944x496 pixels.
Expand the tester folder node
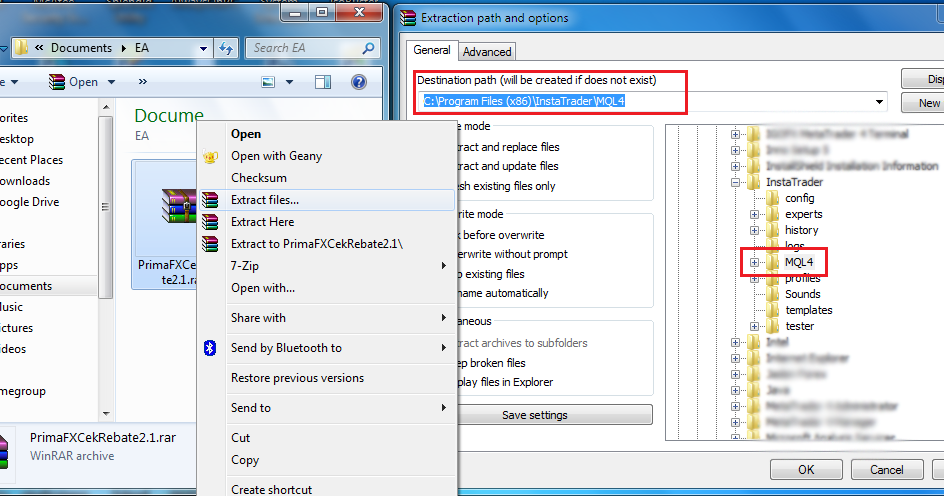(x=754, y=326)
